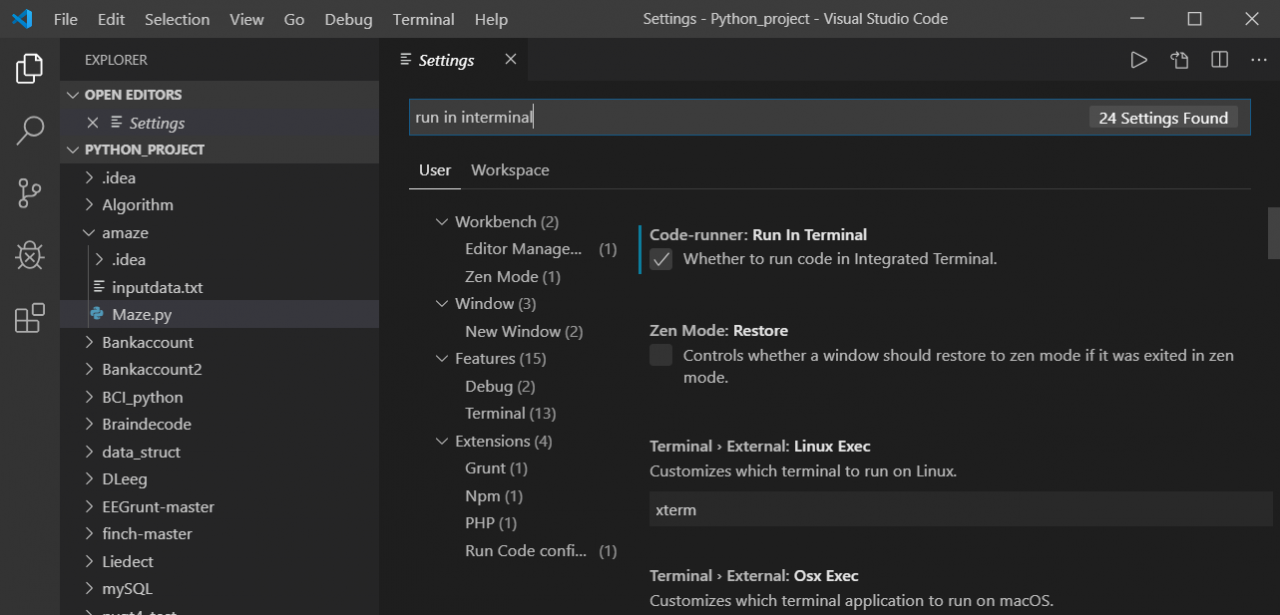Select New Window (2) in settings tree

tap(524, 331)
